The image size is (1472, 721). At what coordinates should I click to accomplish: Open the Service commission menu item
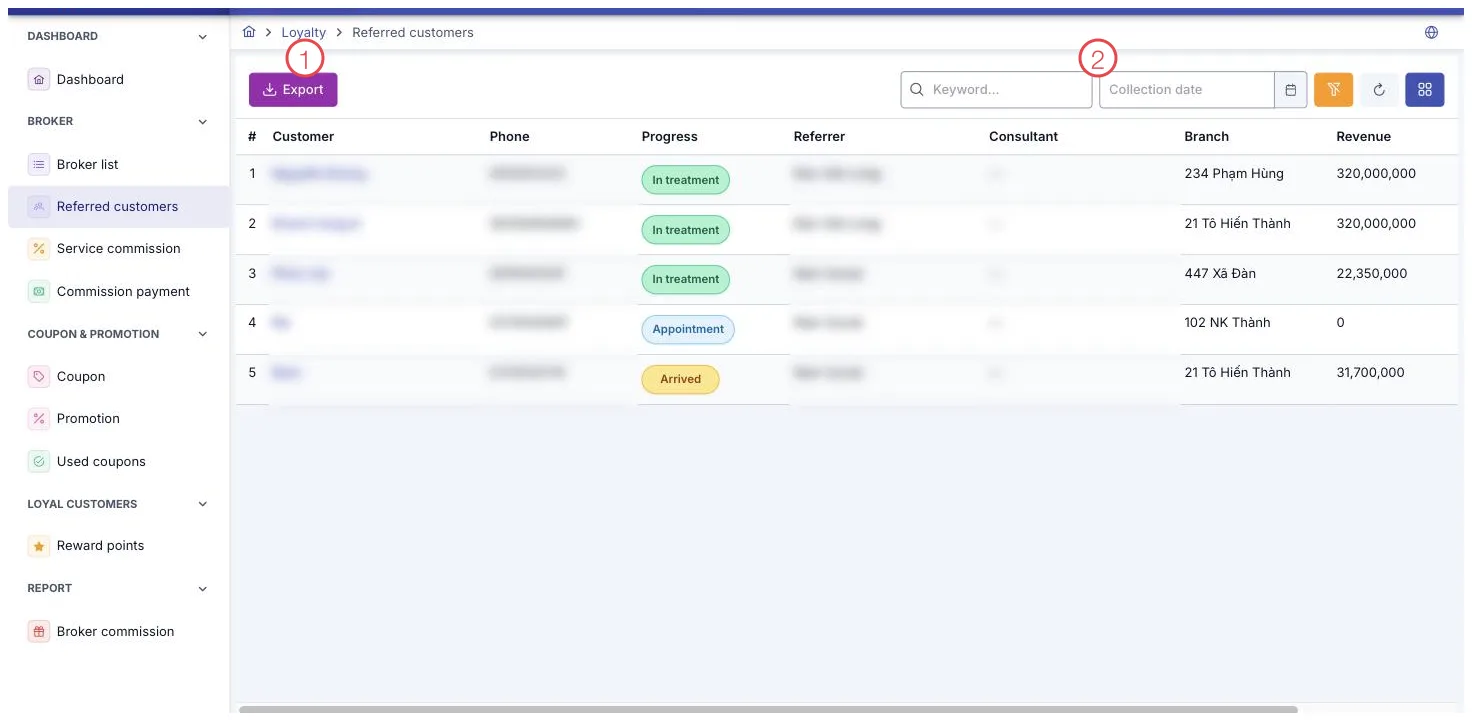click(x=118, y=248)
